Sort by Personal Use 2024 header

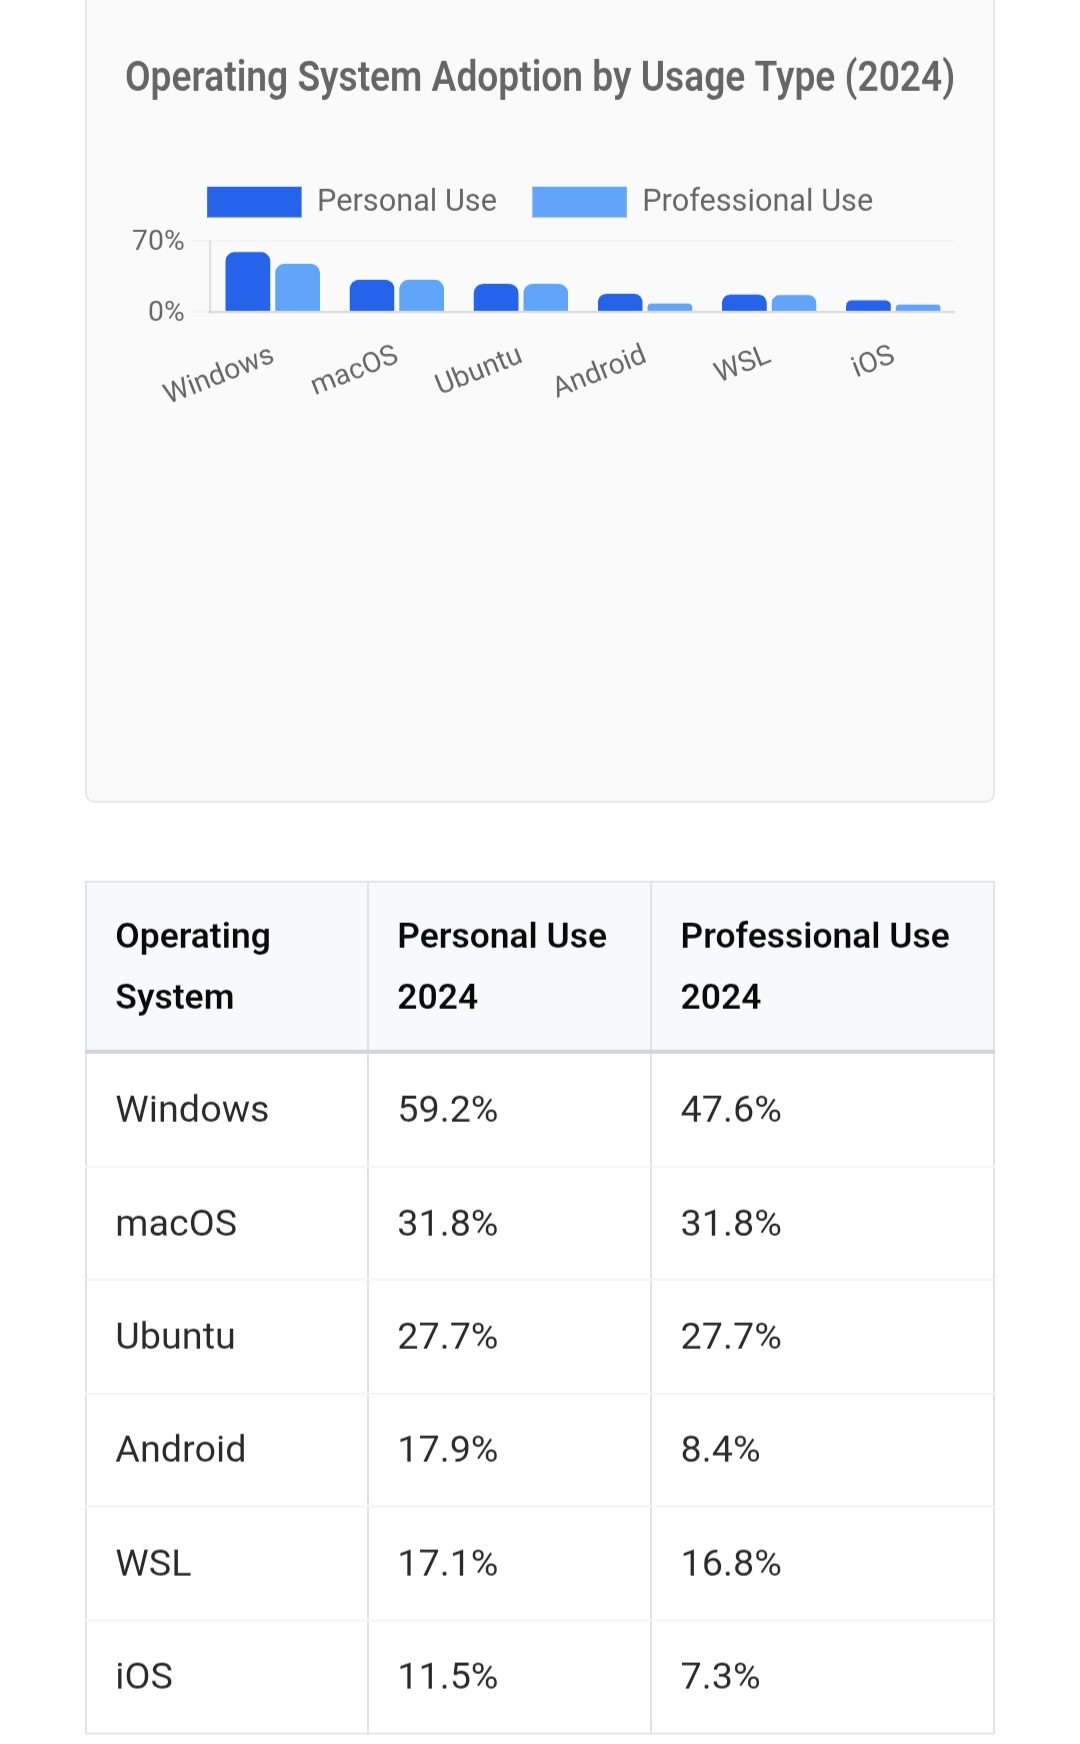[502, 966]
